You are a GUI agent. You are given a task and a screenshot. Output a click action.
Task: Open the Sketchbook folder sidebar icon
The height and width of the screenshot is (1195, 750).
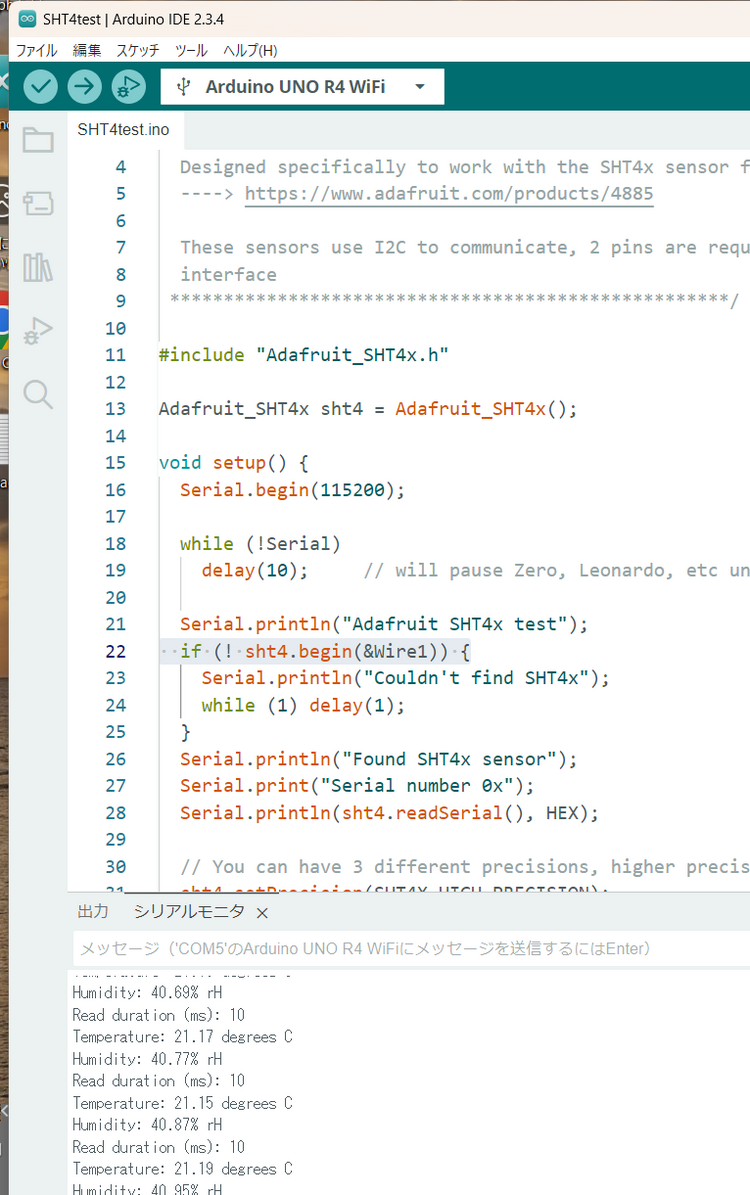[x=38, y=140]
